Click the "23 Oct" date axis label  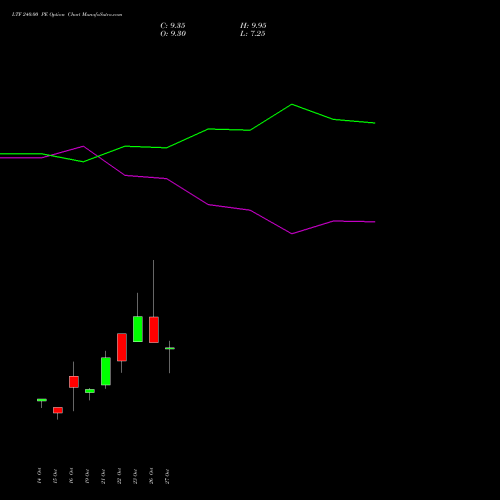135,476
